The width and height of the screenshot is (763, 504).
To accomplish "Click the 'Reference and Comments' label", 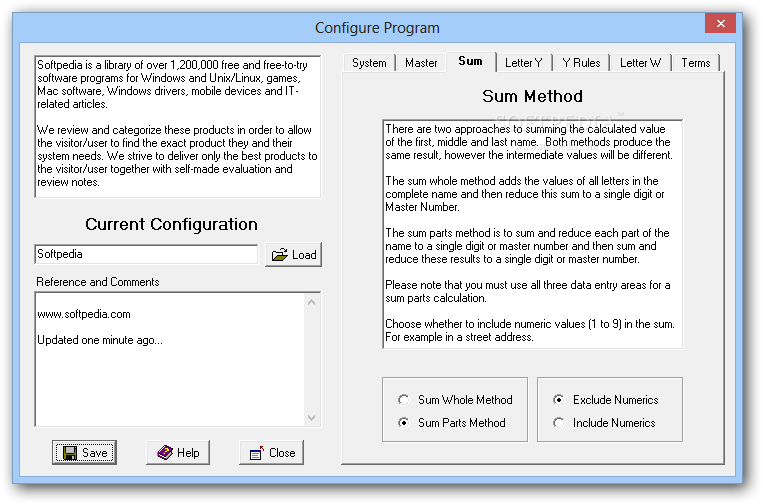I will click(98, 282).
